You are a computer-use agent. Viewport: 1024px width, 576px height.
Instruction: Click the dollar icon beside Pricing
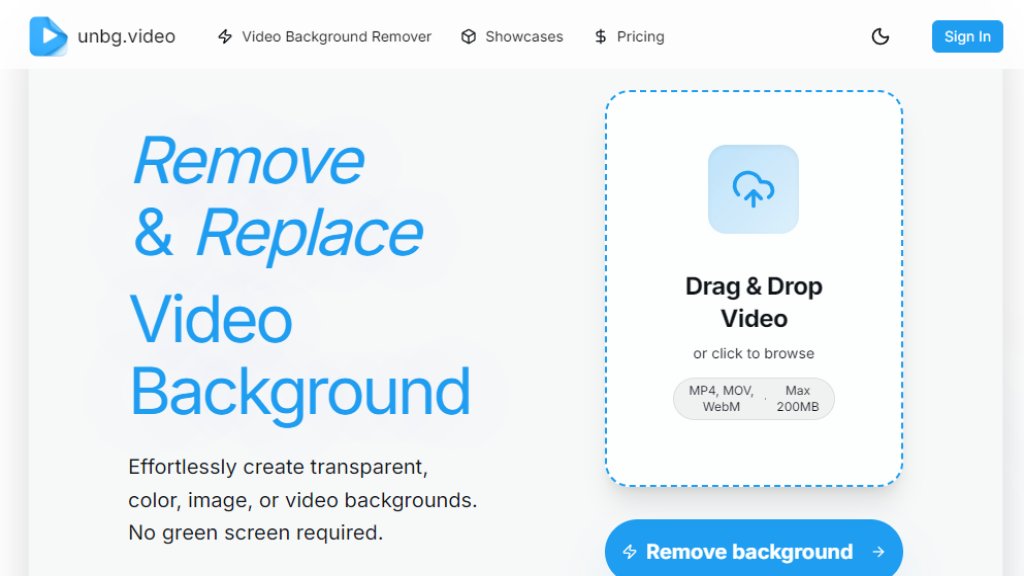coord(600,36)
